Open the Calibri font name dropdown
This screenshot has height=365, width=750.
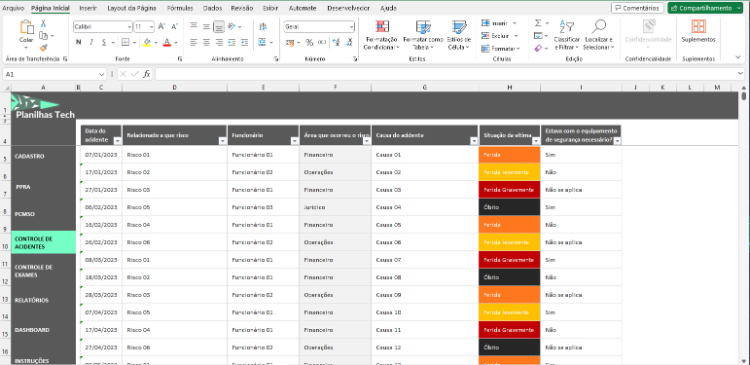point(129,27)
